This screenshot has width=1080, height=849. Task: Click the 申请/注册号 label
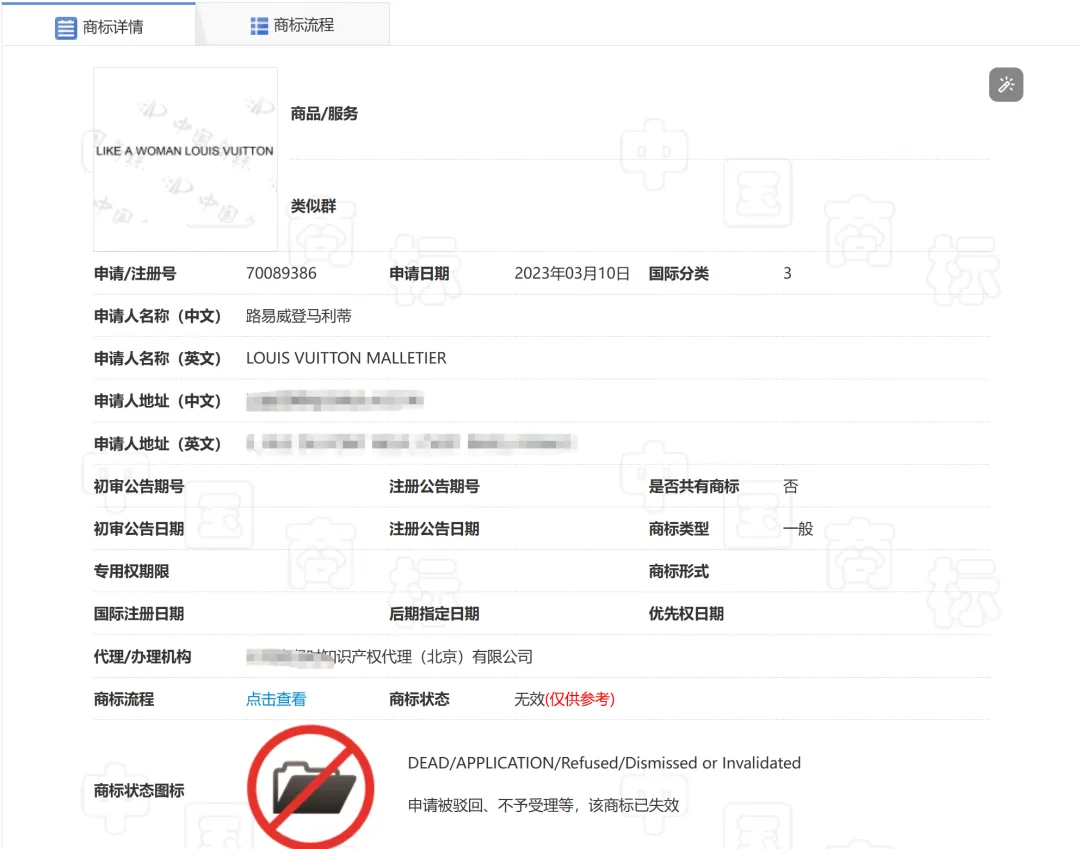point(135,273)
